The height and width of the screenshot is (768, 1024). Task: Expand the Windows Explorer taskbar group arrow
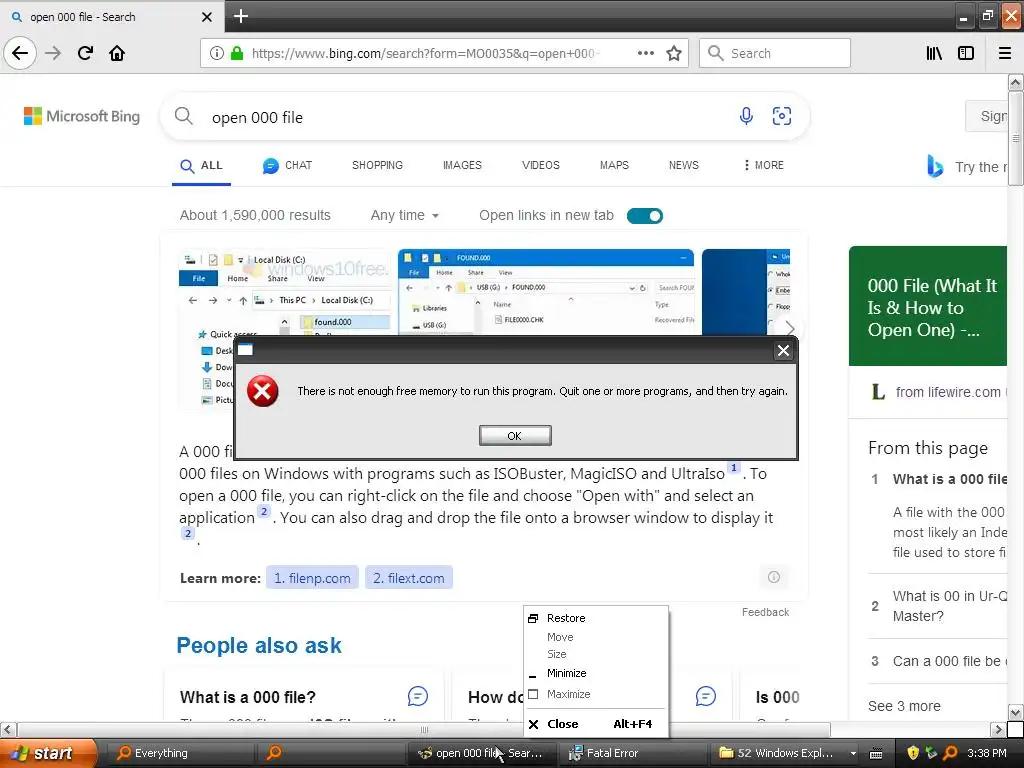(x=853, y=753)
